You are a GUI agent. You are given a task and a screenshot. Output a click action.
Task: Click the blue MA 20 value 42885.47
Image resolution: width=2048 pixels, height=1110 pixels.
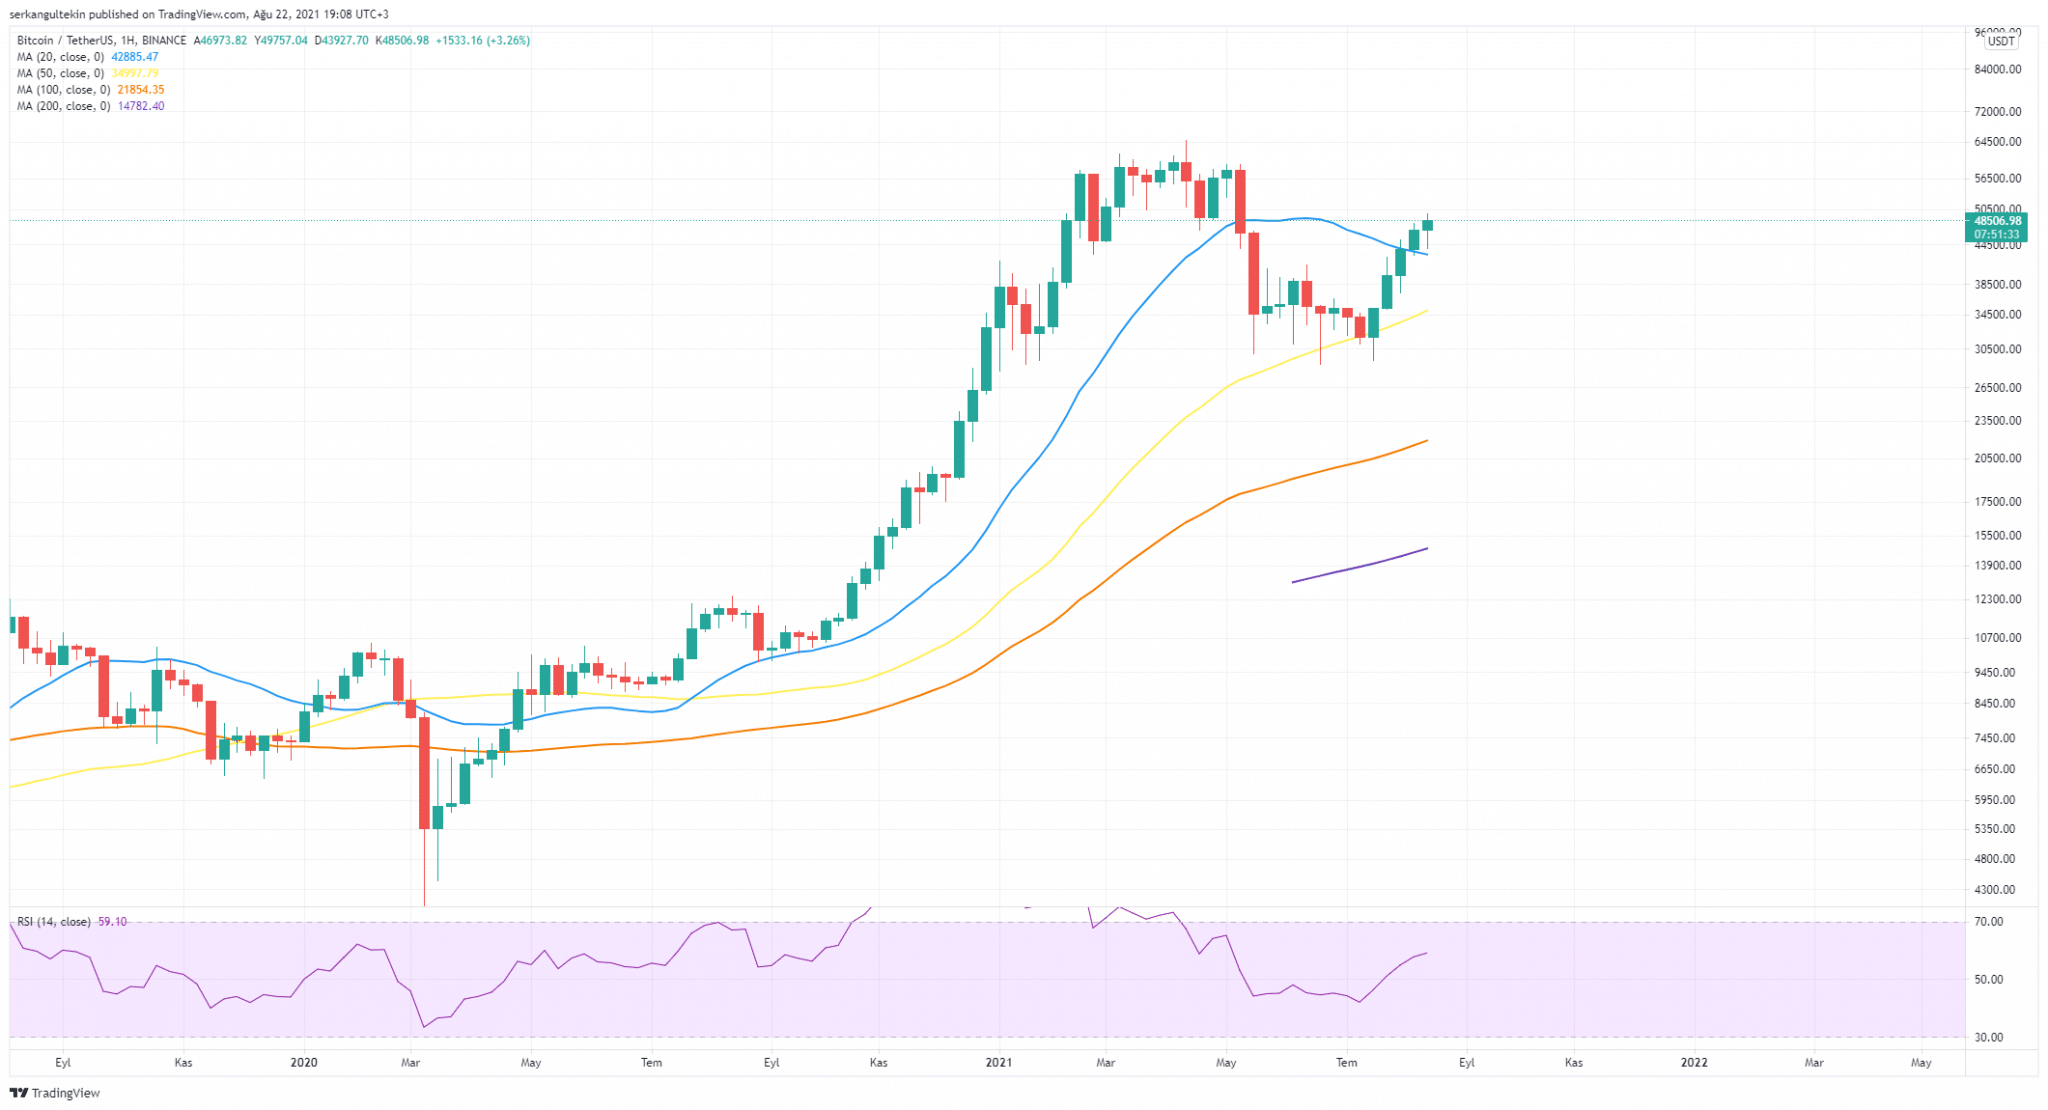tap(134, 57)
